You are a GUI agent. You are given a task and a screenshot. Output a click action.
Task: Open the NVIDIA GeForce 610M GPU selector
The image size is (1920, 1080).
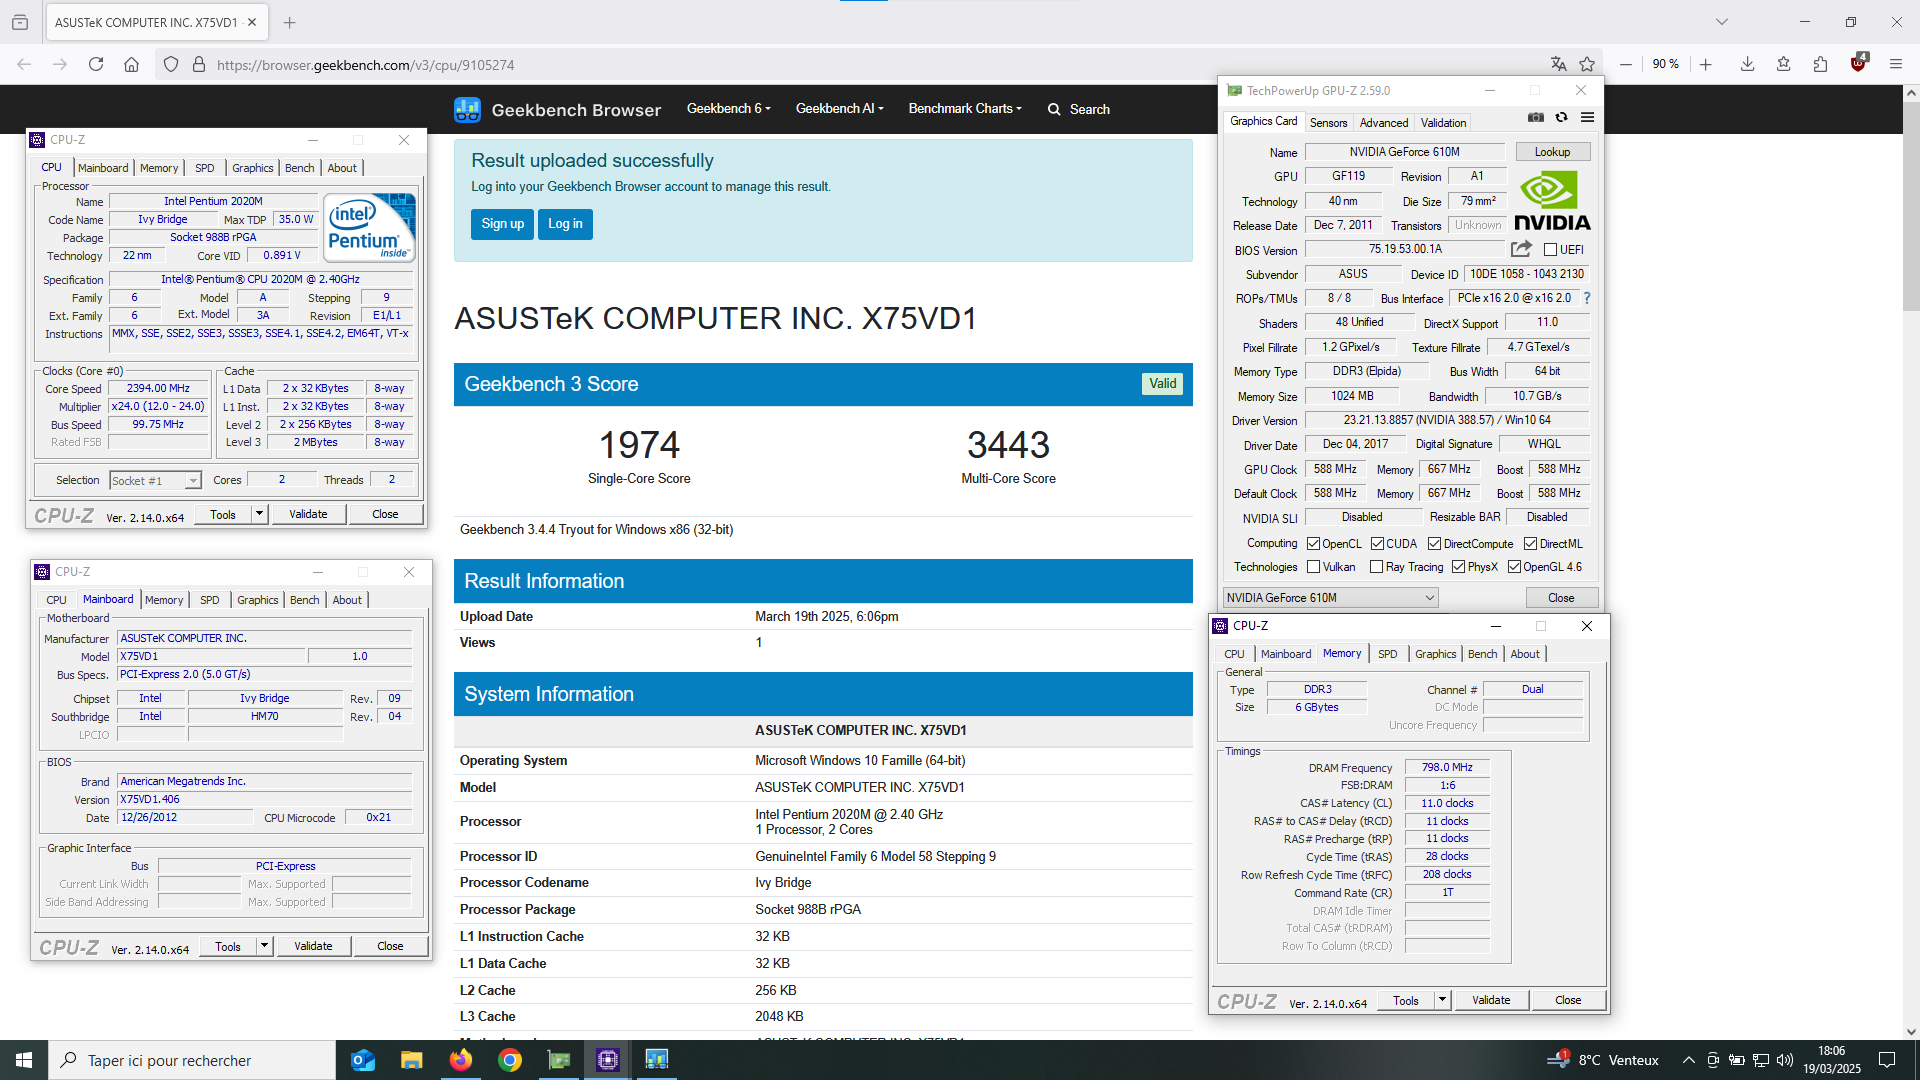coord(1331,598)
